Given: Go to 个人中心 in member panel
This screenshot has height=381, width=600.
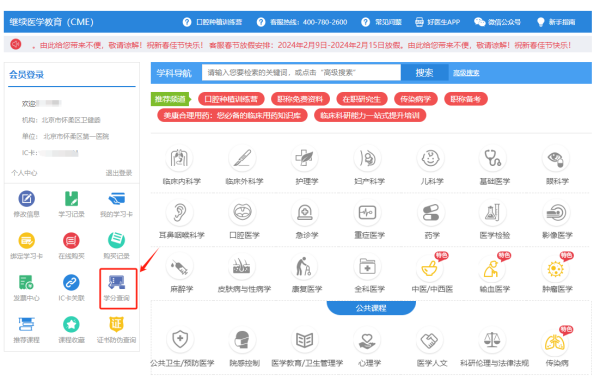Looking at the screenshot, I should (24, 173).
